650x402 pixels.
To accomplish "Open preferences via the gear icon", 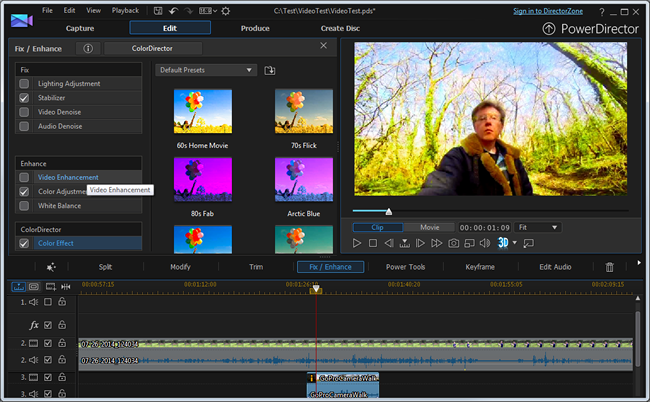I will click(226, 11).
